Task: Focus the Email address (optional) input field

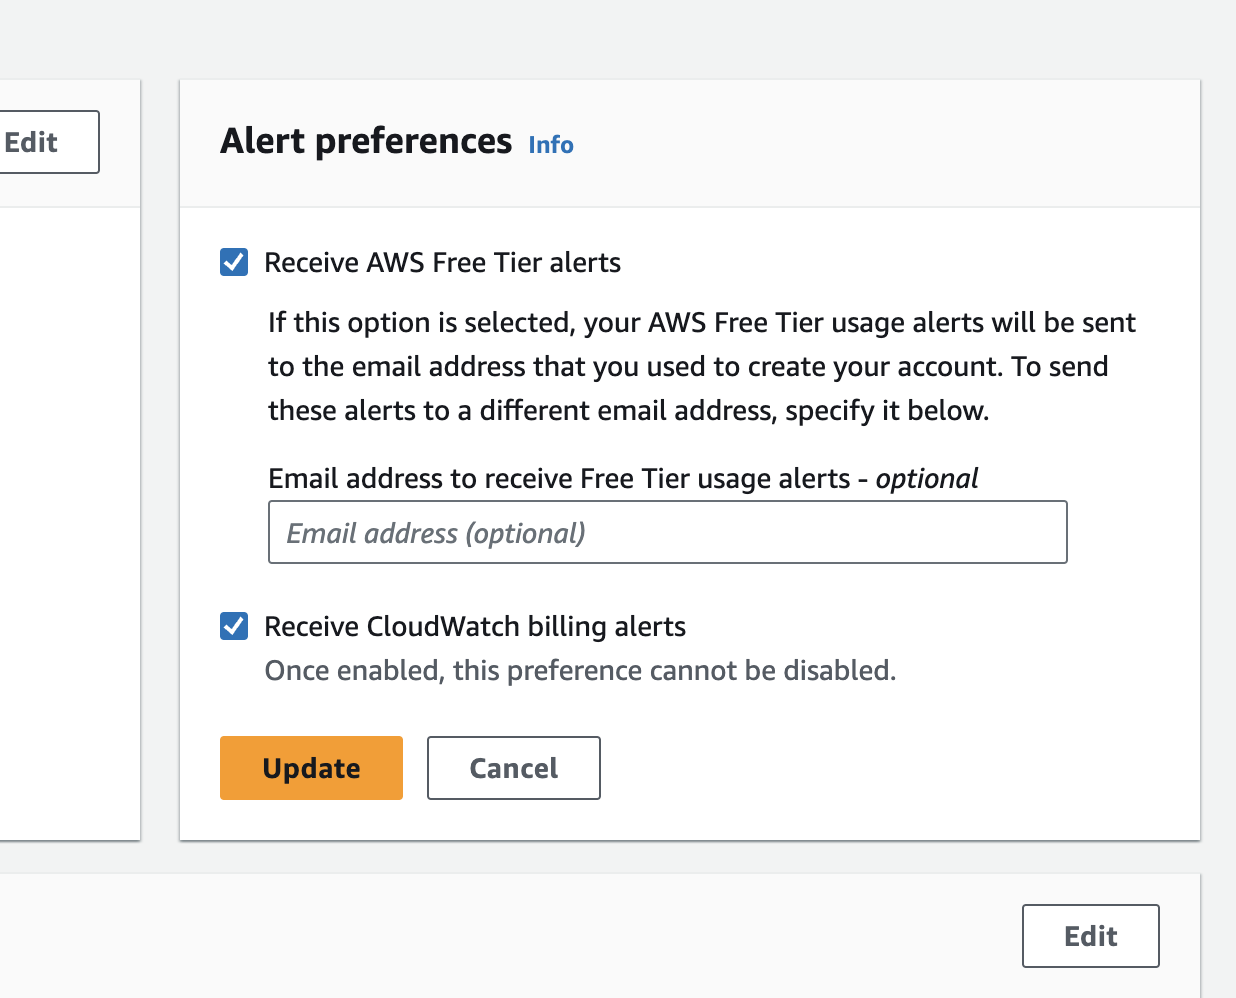Action: tap(667, 532)
